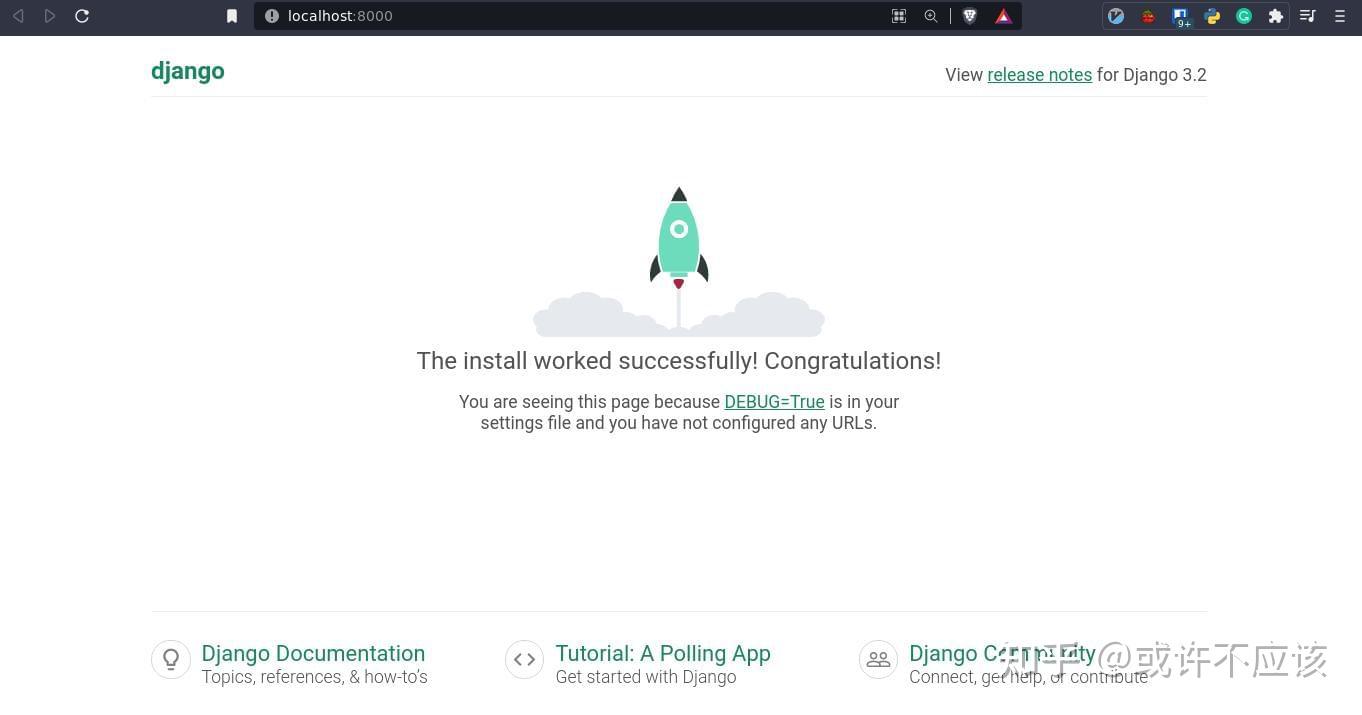The height and width of the screenshot is (715, 1362).
Task: Click the DEBUG=True link
Action: pyautogui.click(x=774, y=402)
